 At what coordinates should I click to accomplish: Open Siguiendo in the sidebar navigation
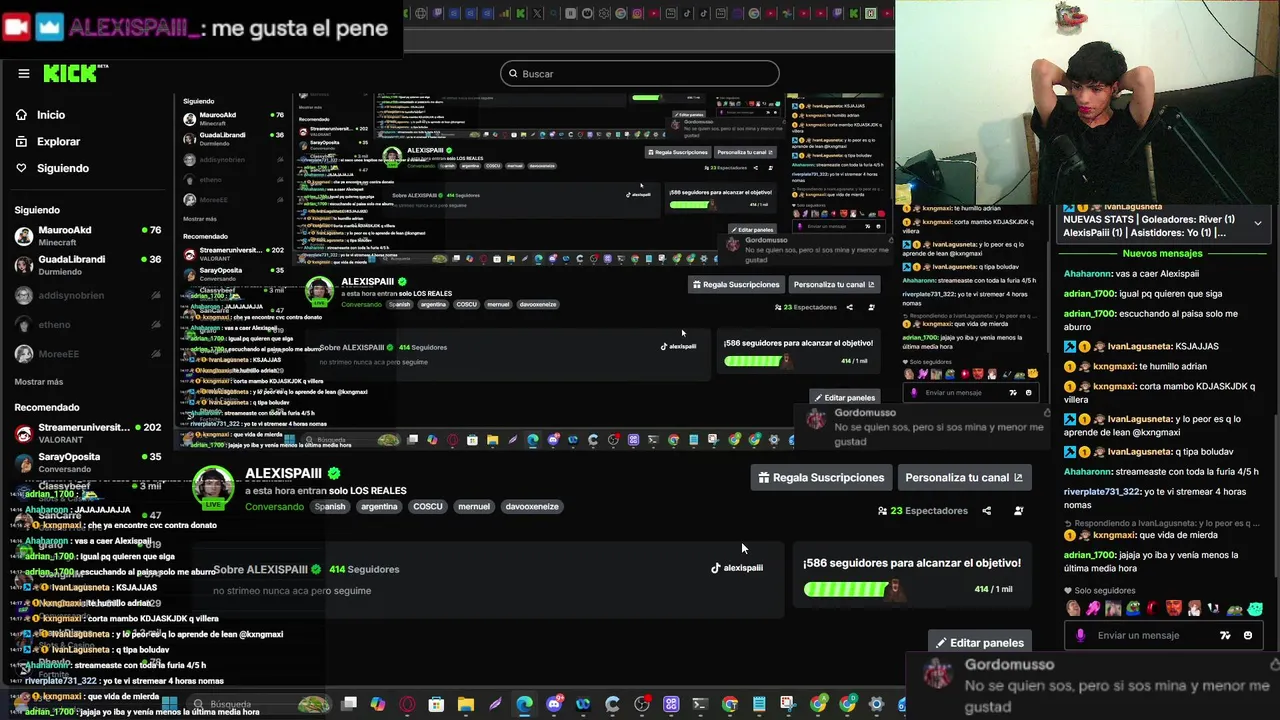62,168
